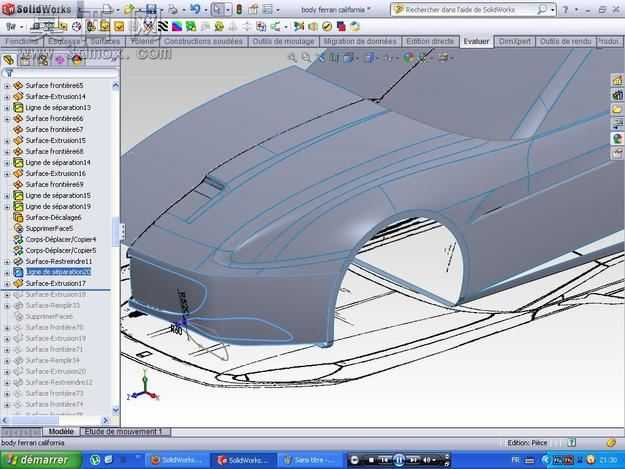Viewport: 625px width, 469px height.
Task: Open the ConfigurationManager tab icon
Action: click(x=43, y=60)
